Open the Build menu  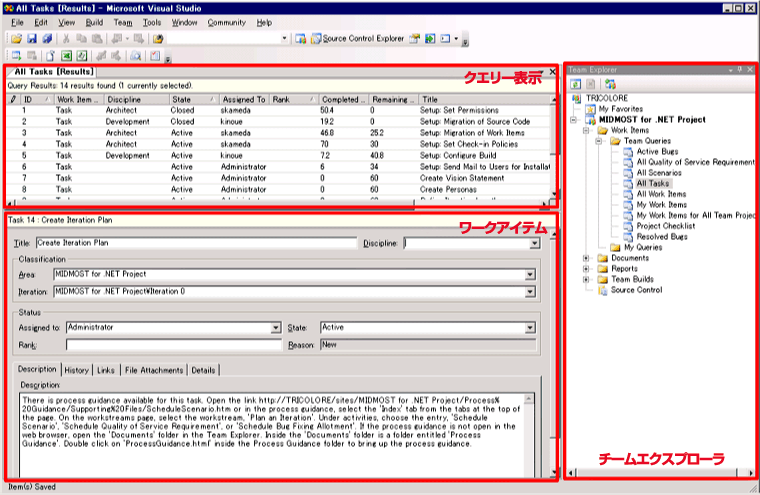[94, 22]
